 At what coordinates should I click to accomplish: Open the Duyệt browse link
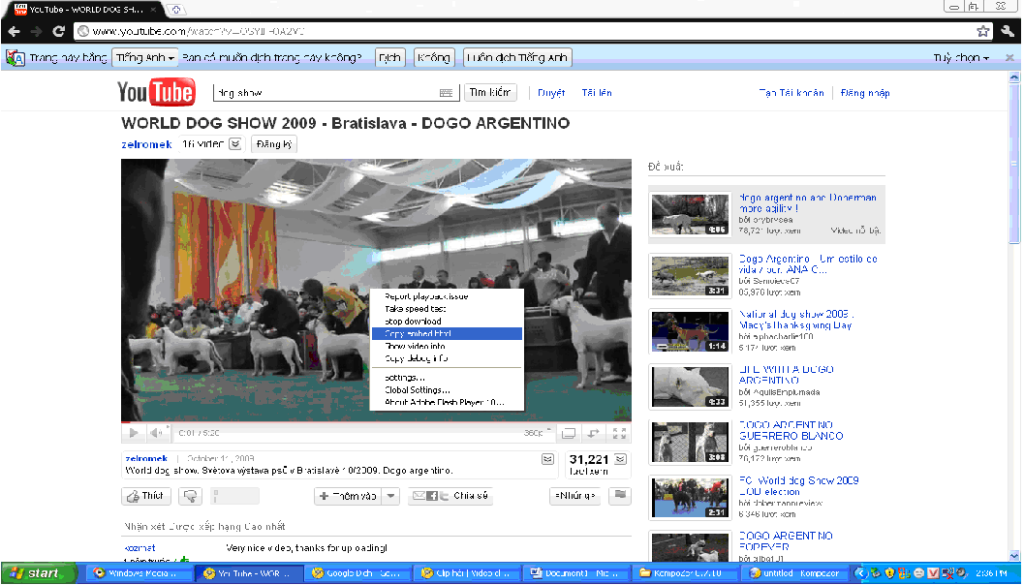tap(551, 93)
